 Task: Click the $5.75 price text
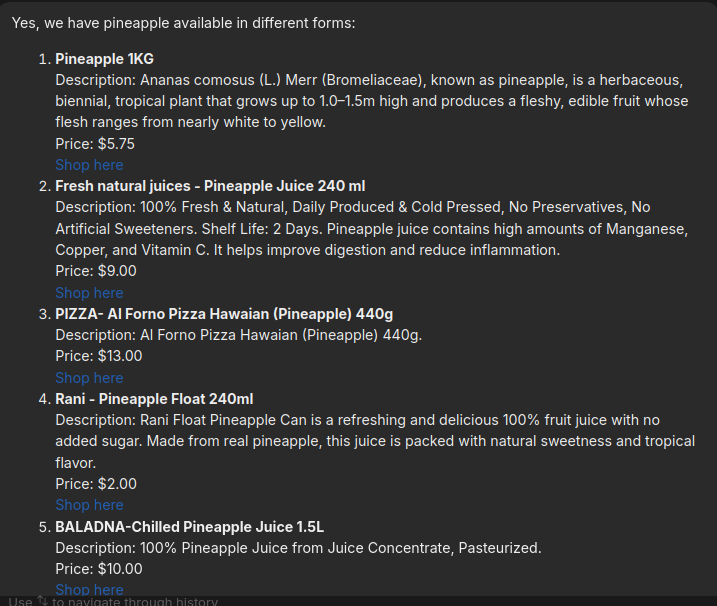pyautogui.click(x=116, y=144)
